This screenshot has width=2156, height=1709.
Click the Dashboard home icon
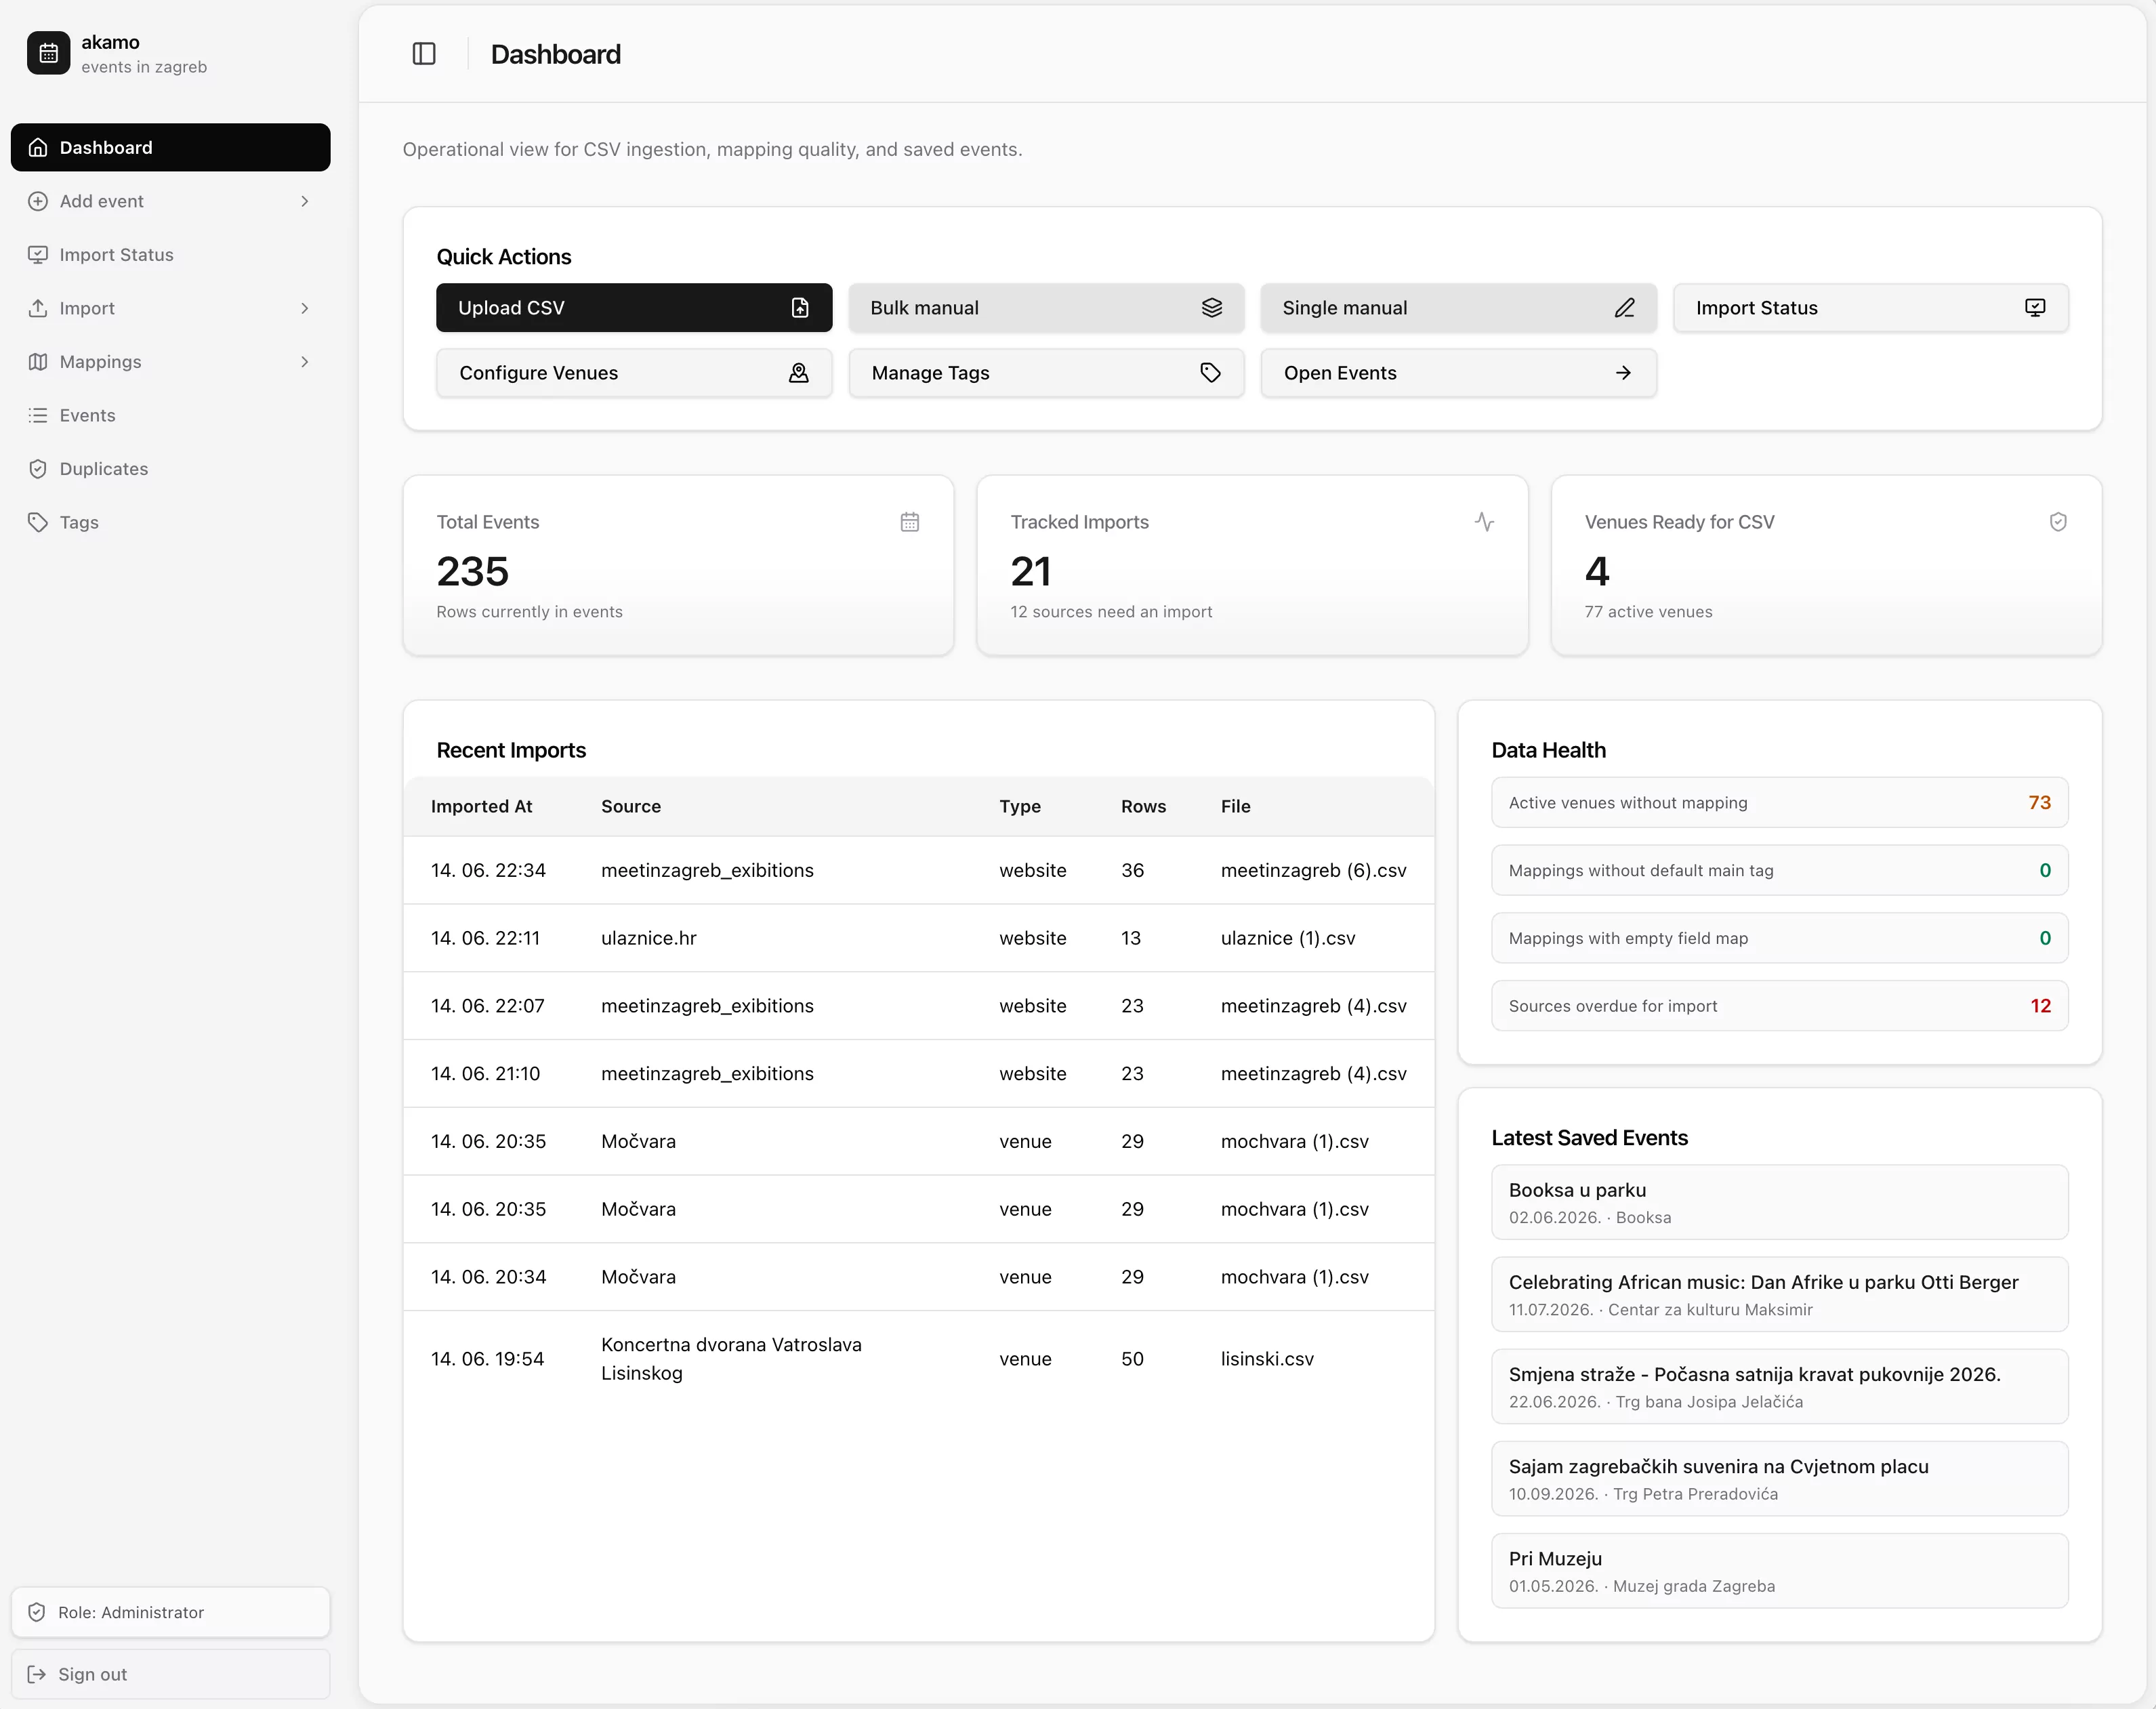click(38, 147)
